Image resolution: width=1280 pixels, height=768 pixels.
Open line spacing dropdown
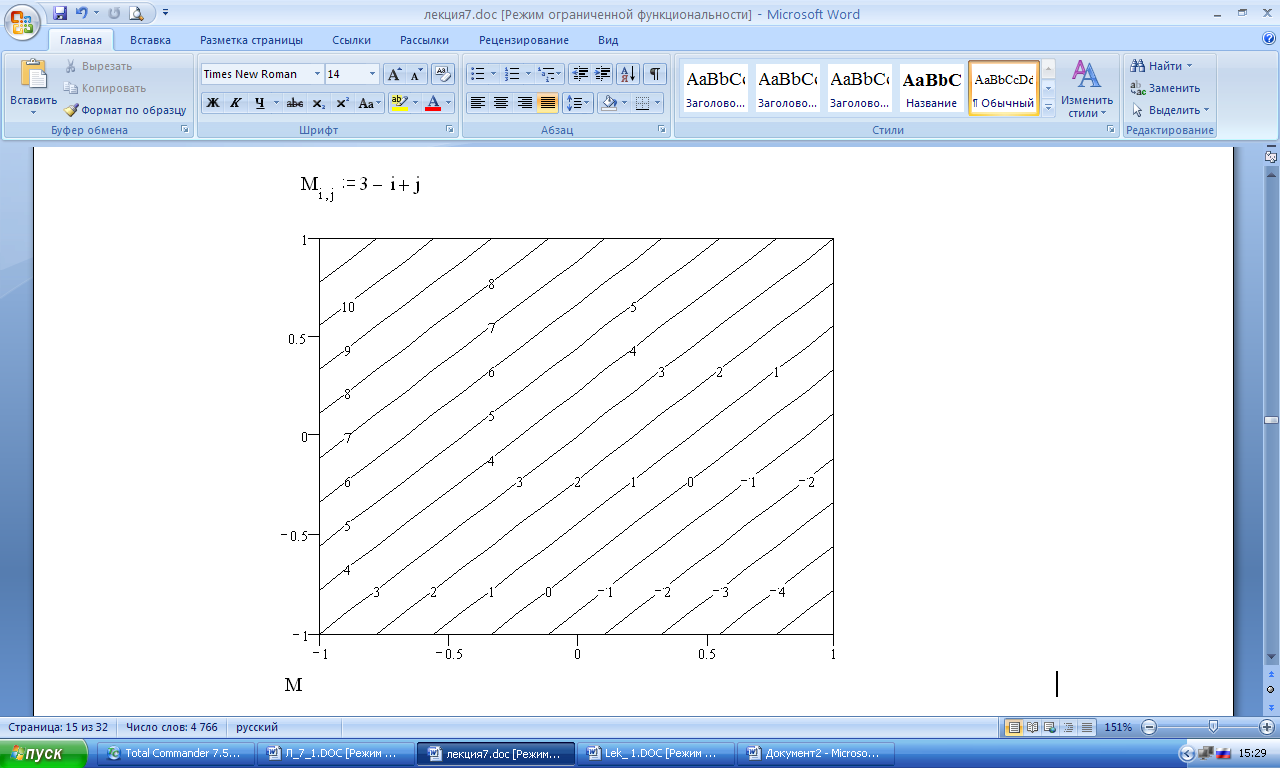pos(578,102)
